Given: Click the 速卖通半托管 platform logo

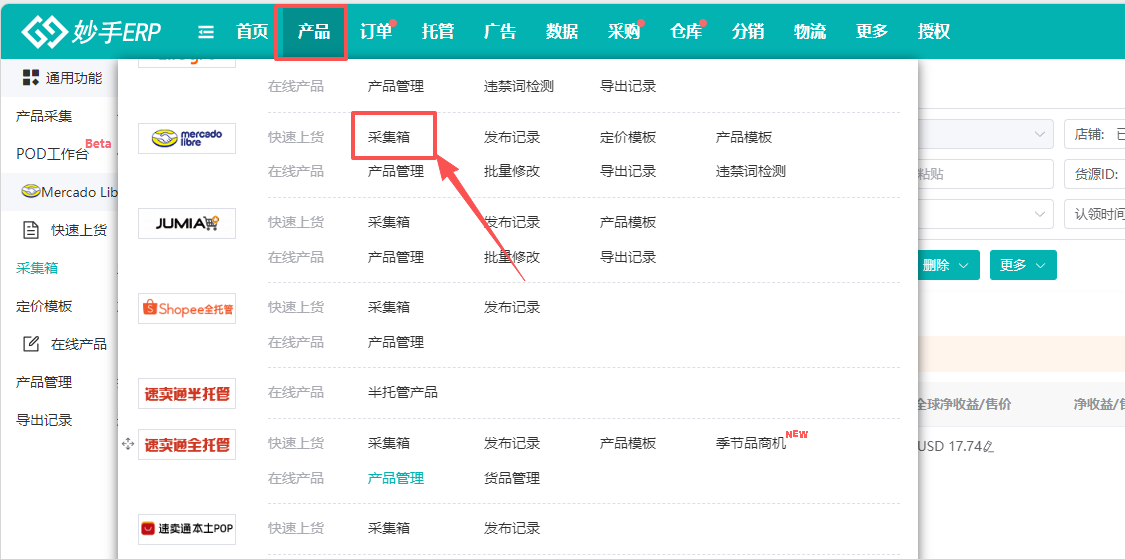Looking at the screenshot, I should [187, 394].
